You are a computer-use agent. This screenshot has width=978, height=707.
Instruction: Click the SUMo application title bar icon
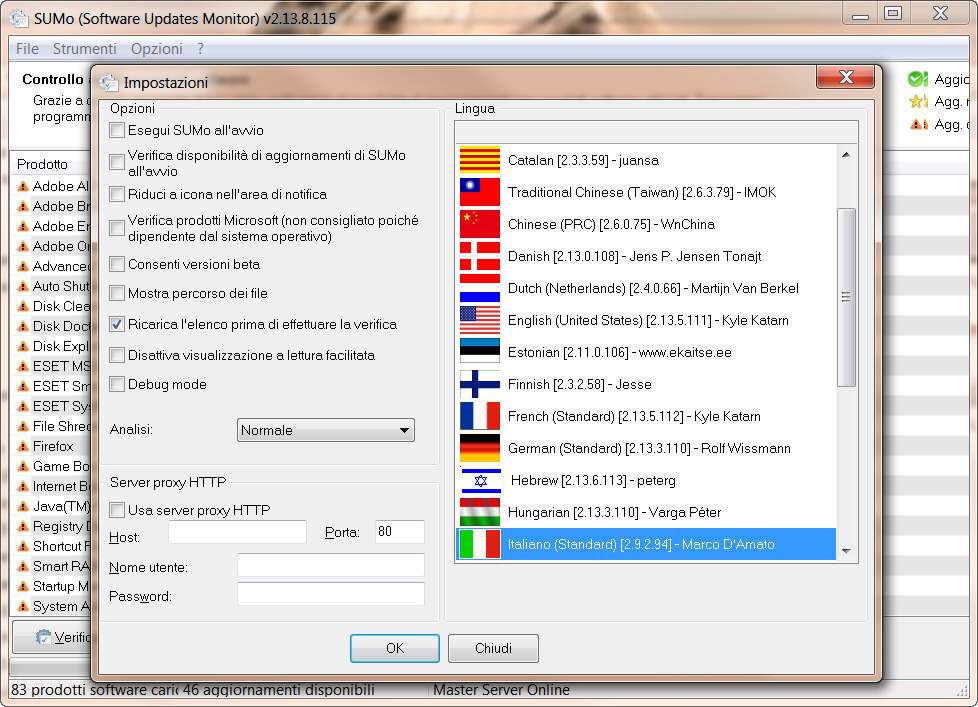click(x=19, y=18)
